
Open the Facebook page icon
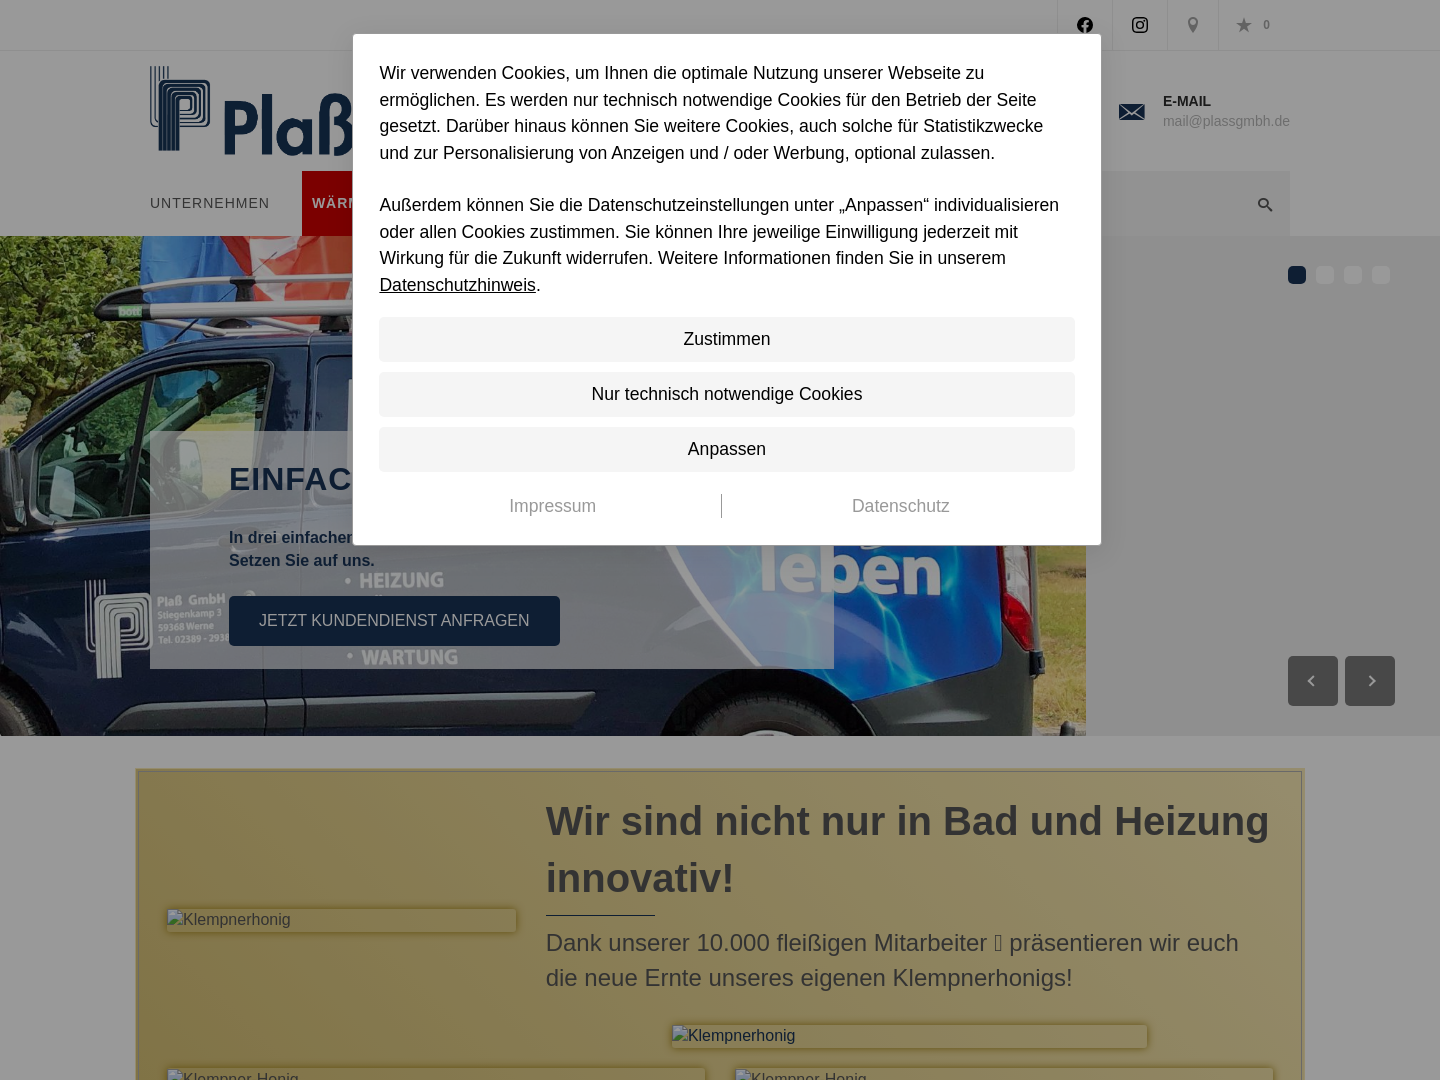tap(1085, 25)
